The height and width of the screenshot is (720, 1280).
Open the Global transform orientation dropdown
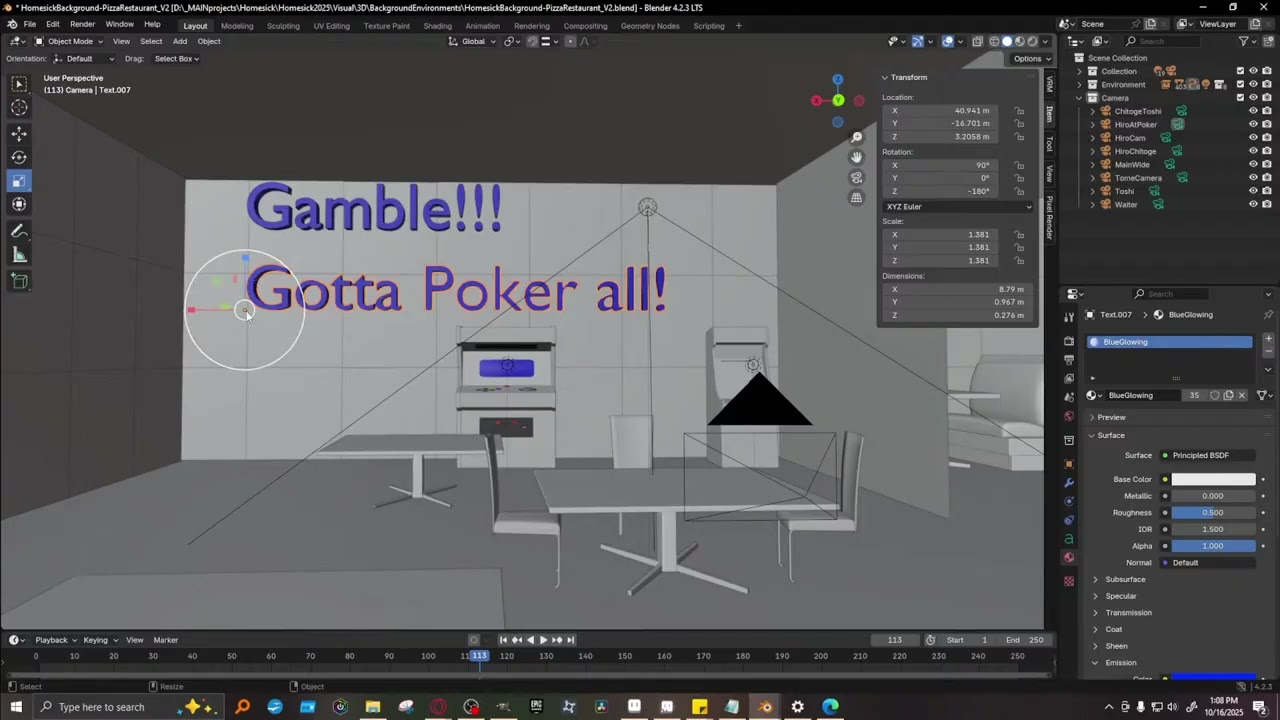473,41
